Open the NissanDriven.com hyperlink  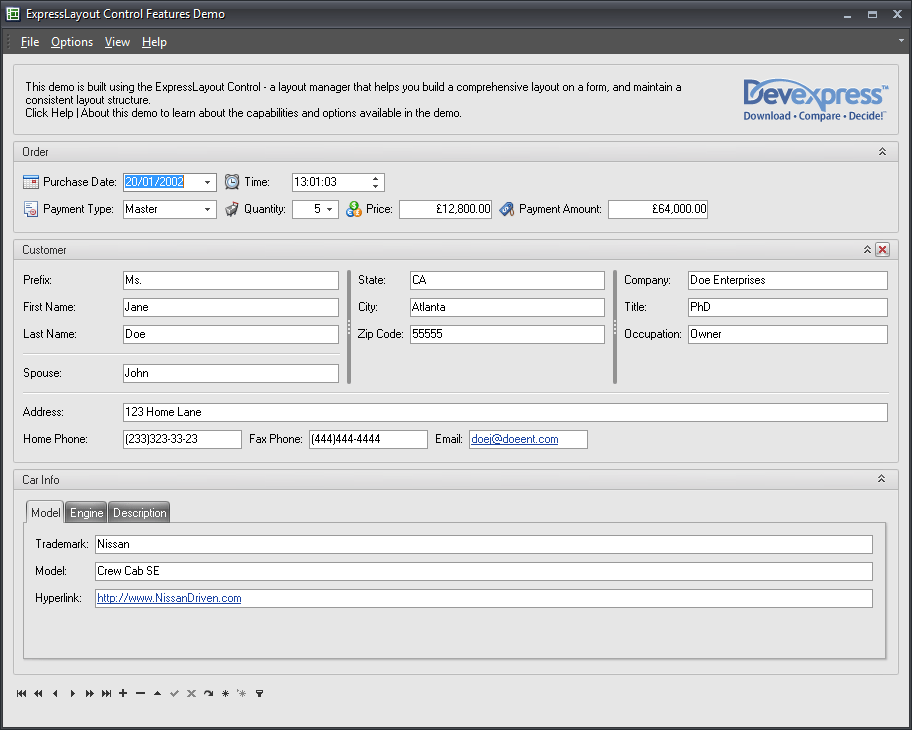click(169, 598)
